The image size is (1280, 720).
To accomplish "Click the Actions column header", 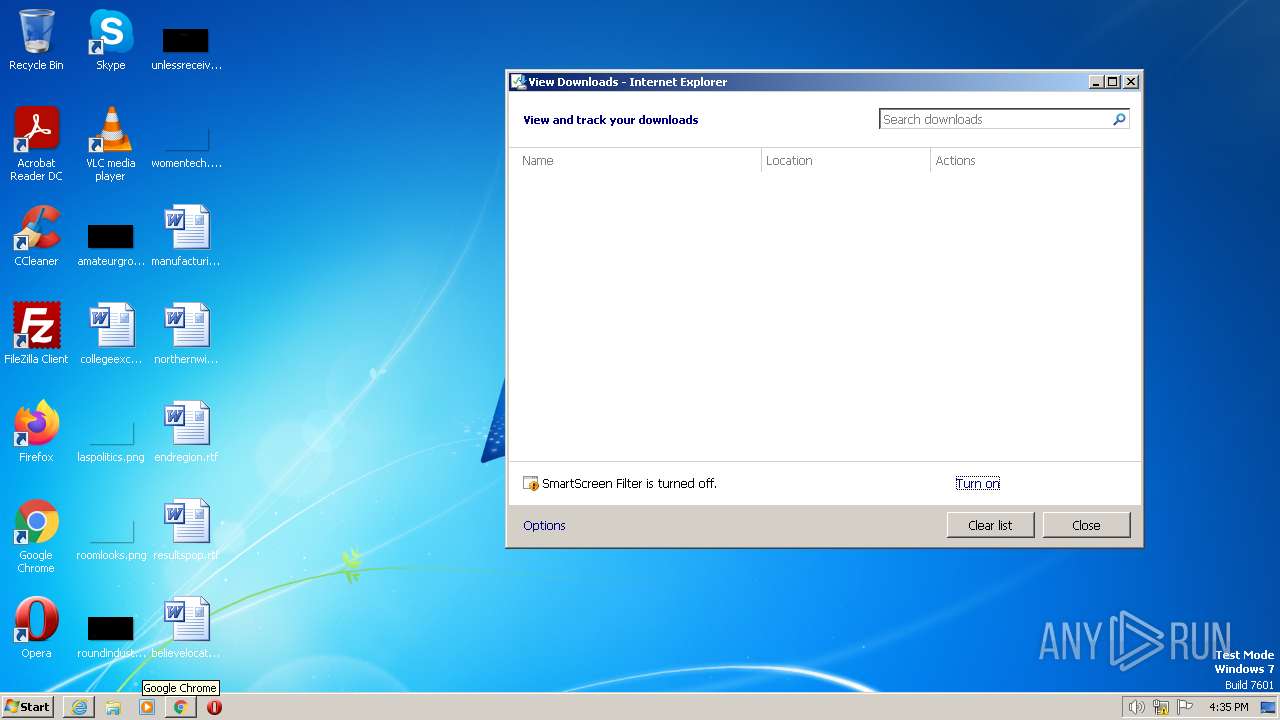I will click(1035, 160).
